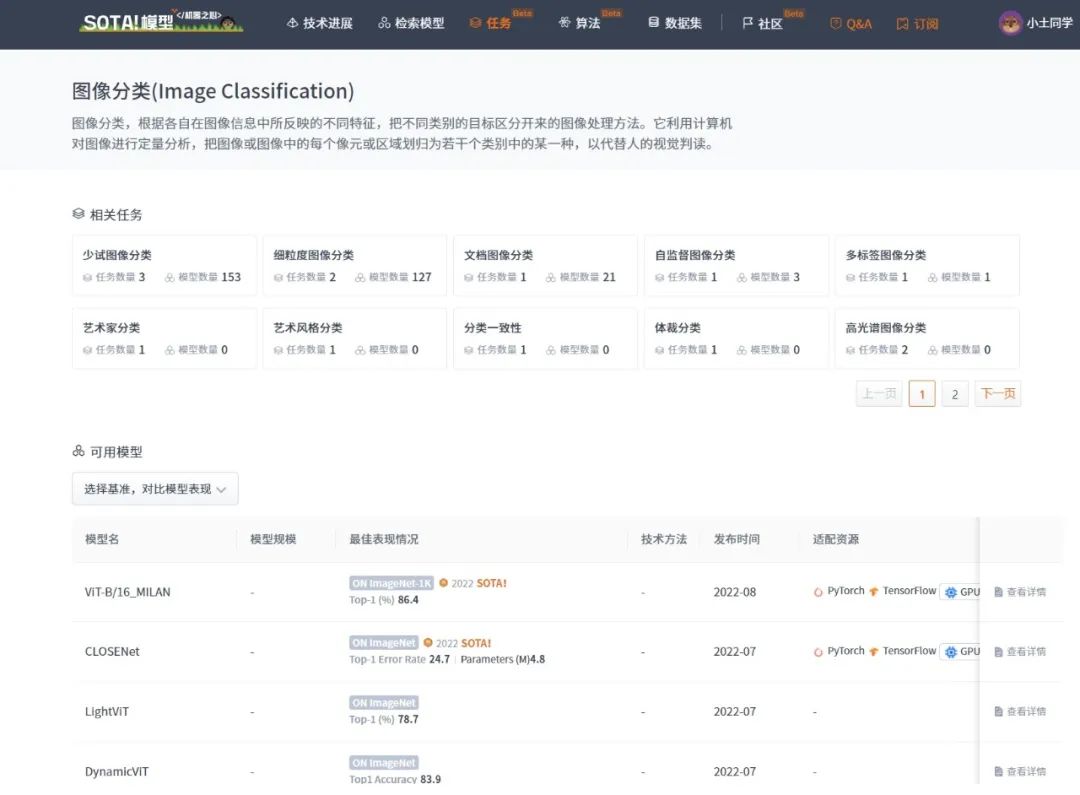Click the 可用模型 section icon

point(79,451)
